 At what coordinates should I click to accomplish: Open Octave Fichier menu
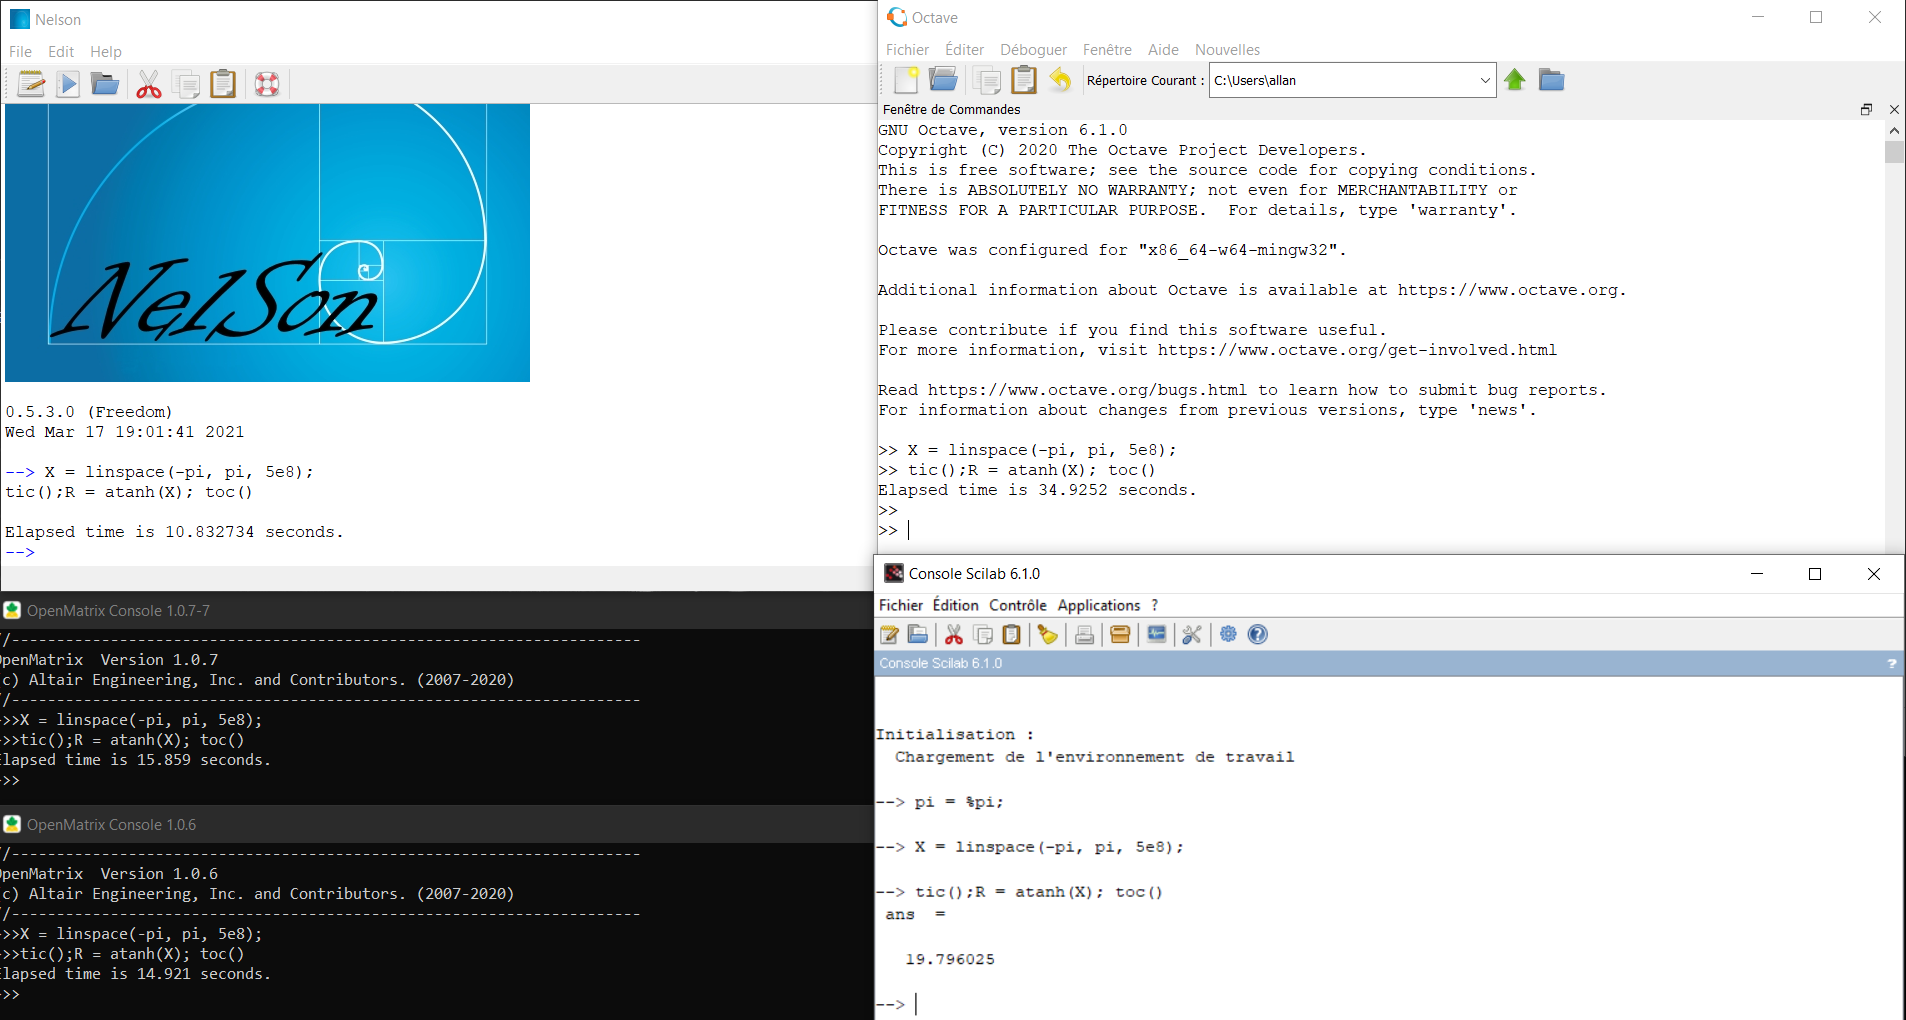click(907, 50)
